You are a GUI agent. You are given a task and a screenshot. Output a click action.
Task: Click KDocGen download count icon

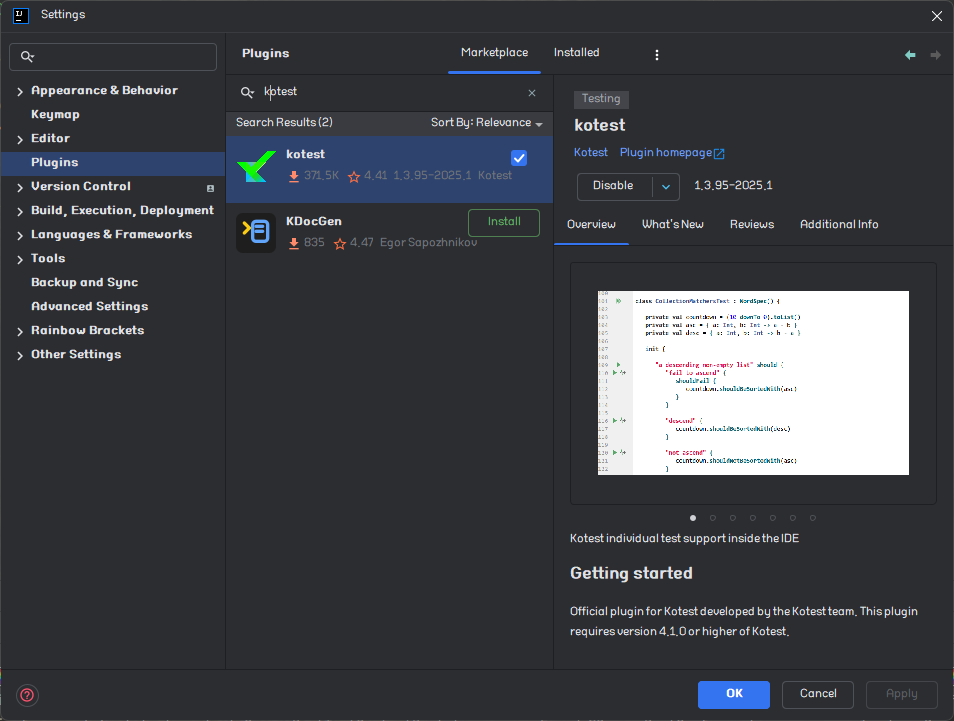click(x=293, y=243)
